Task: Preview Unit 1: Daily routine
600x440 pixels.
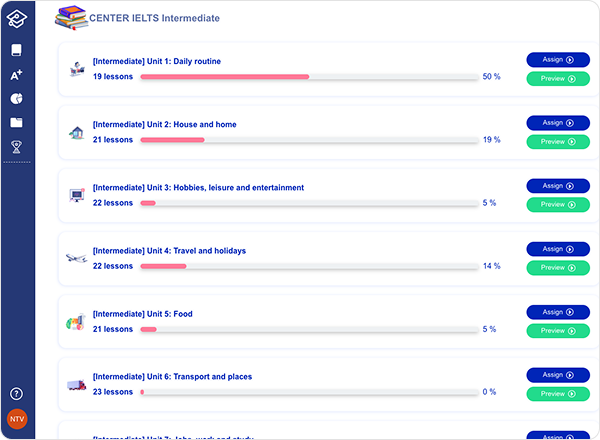Action: (x=557, y=78)
